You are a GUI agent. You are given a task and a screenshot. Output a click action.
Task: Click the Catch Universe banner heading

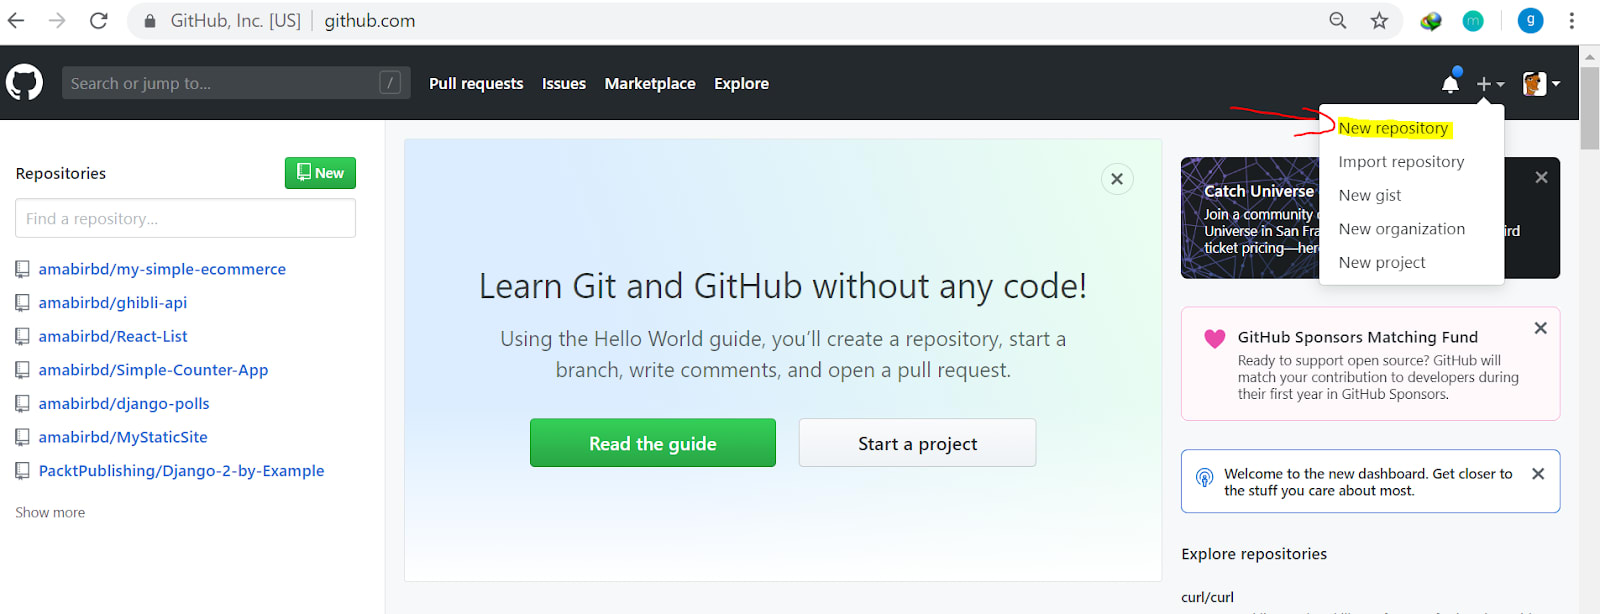coord(1258,191)
